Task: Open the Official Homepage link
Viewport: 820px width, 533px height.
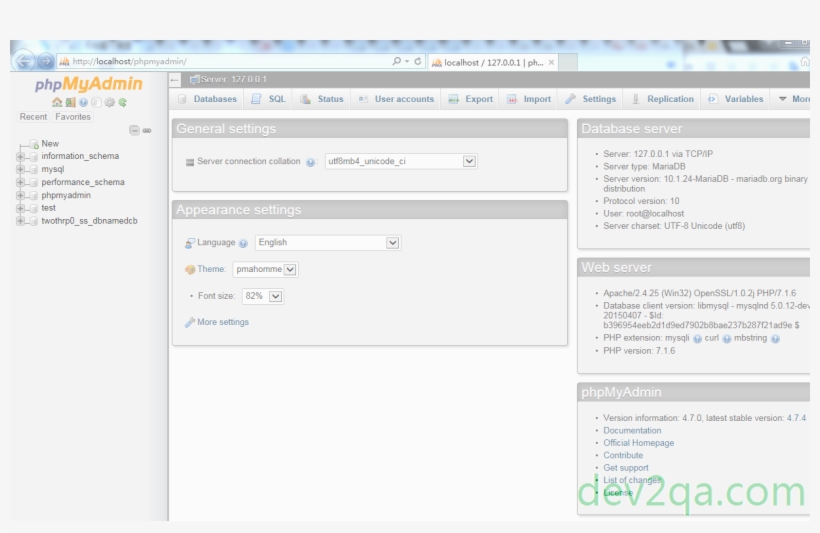Action: click(x=639, y=443)
